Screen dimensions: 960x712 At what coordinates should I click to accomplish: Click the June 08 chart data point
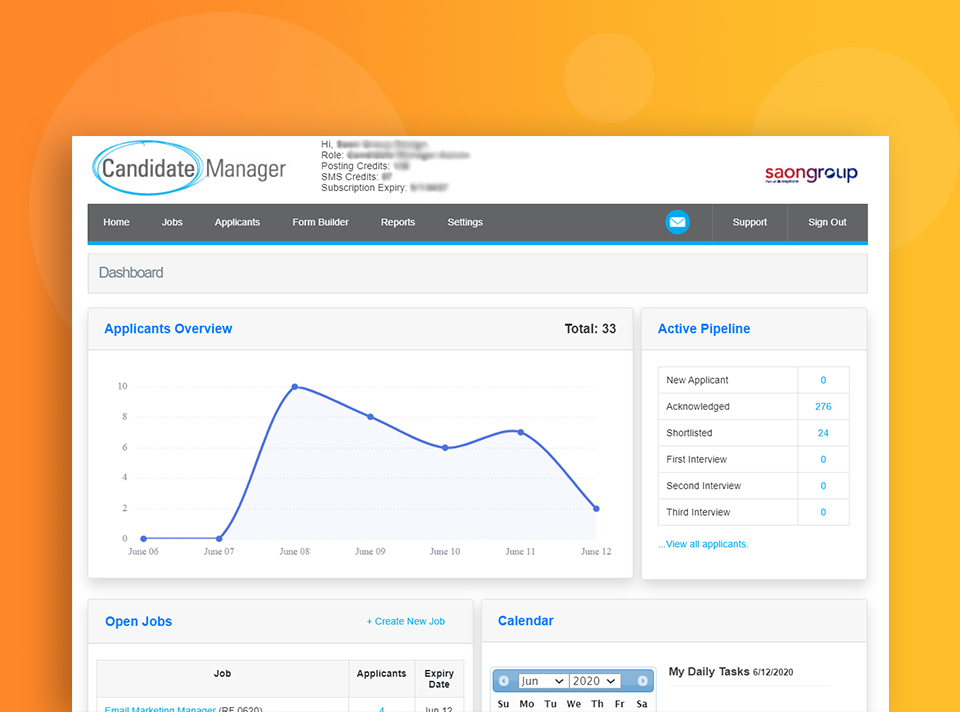point(294,386)
